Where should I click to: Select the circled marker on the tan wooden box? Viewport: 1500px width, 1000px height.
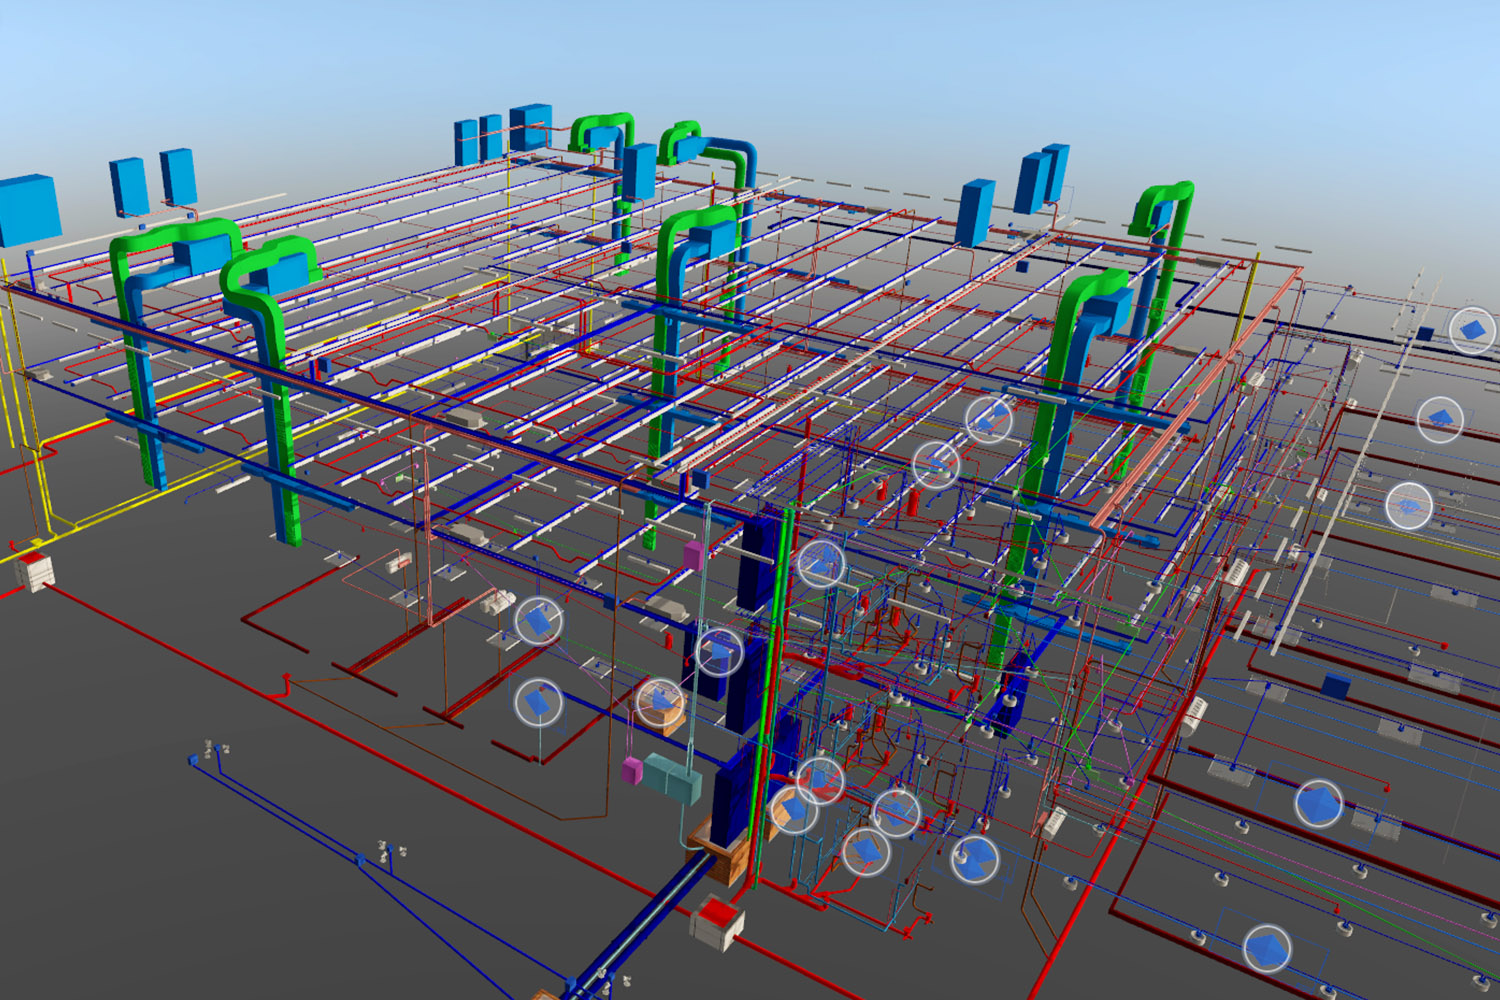coord(660,702)
